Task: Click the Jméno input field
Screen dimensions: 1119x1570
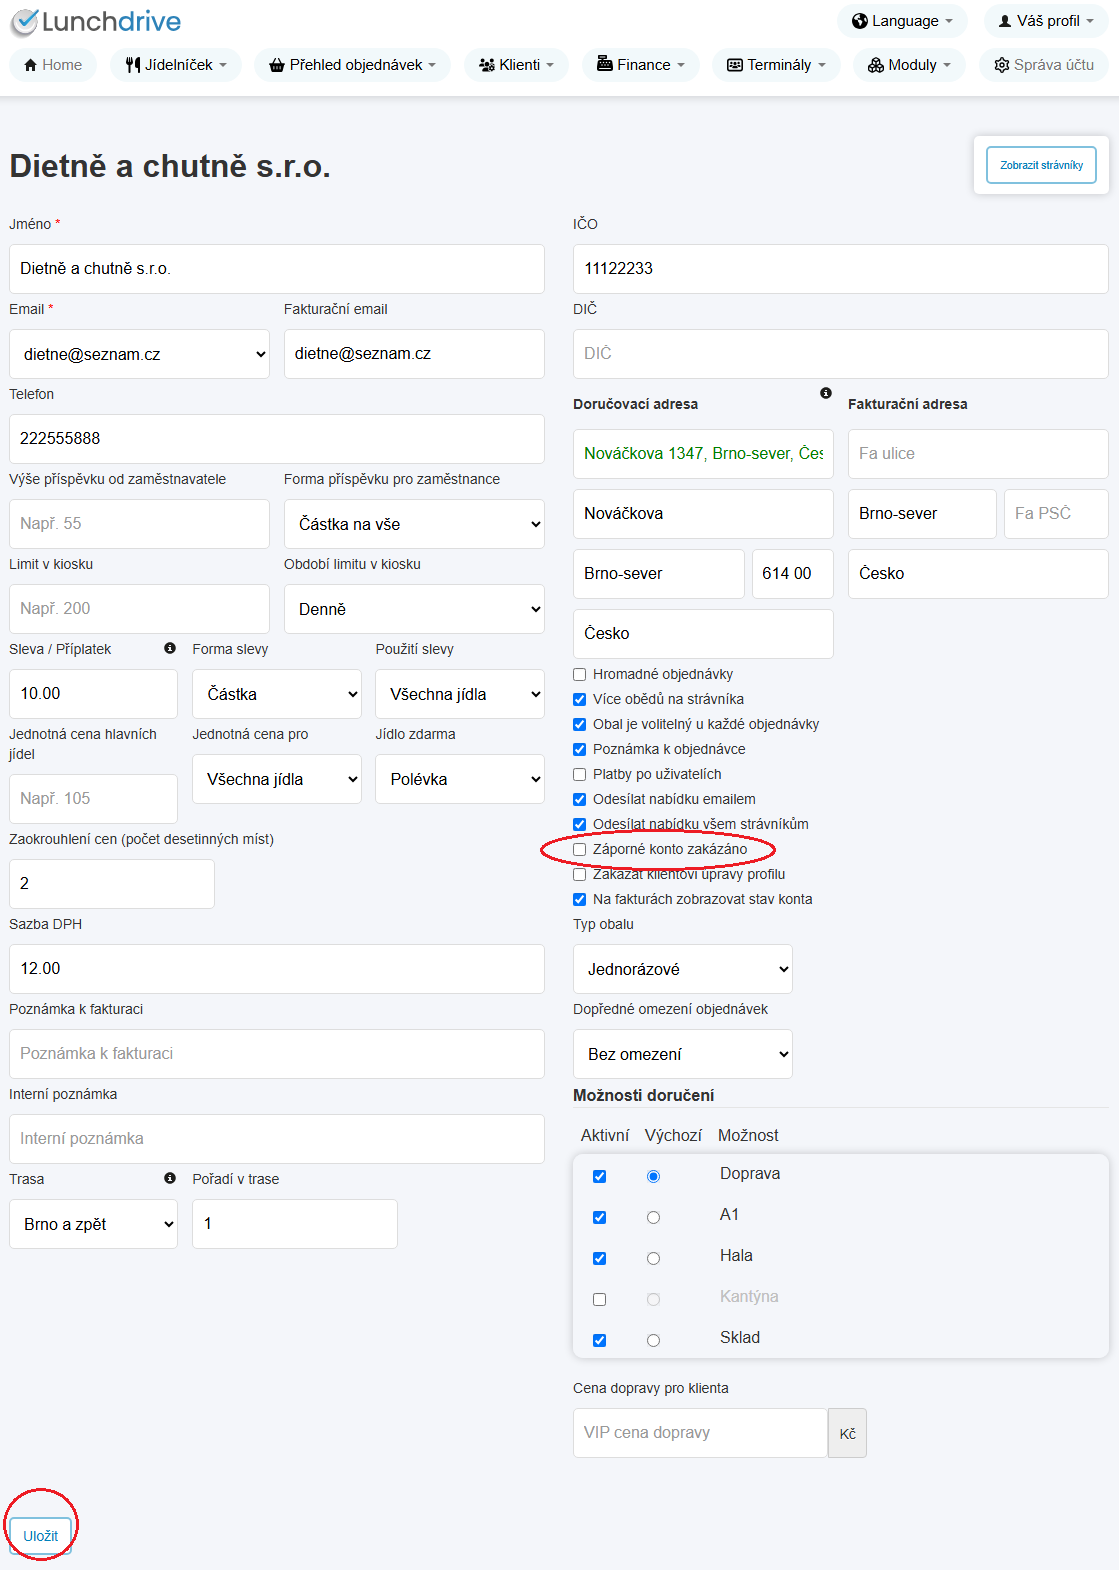Action: (277, 269)
